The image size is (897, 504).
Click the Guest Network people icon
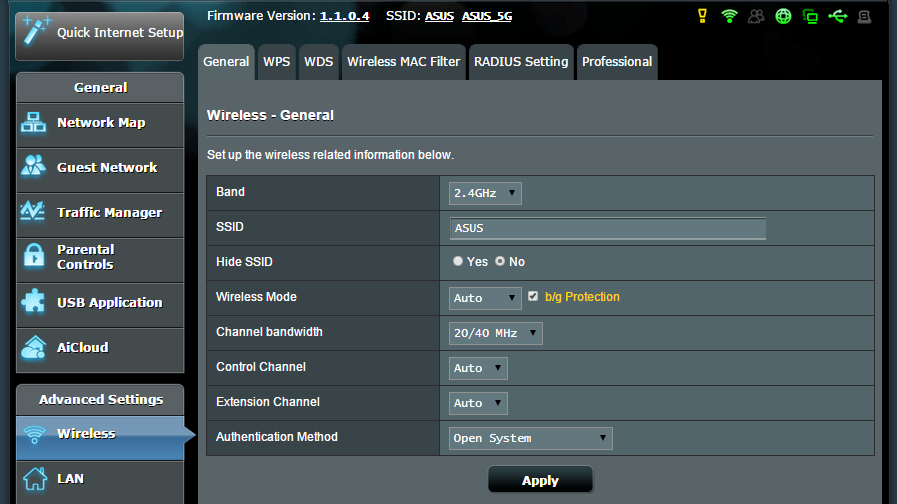33,166
